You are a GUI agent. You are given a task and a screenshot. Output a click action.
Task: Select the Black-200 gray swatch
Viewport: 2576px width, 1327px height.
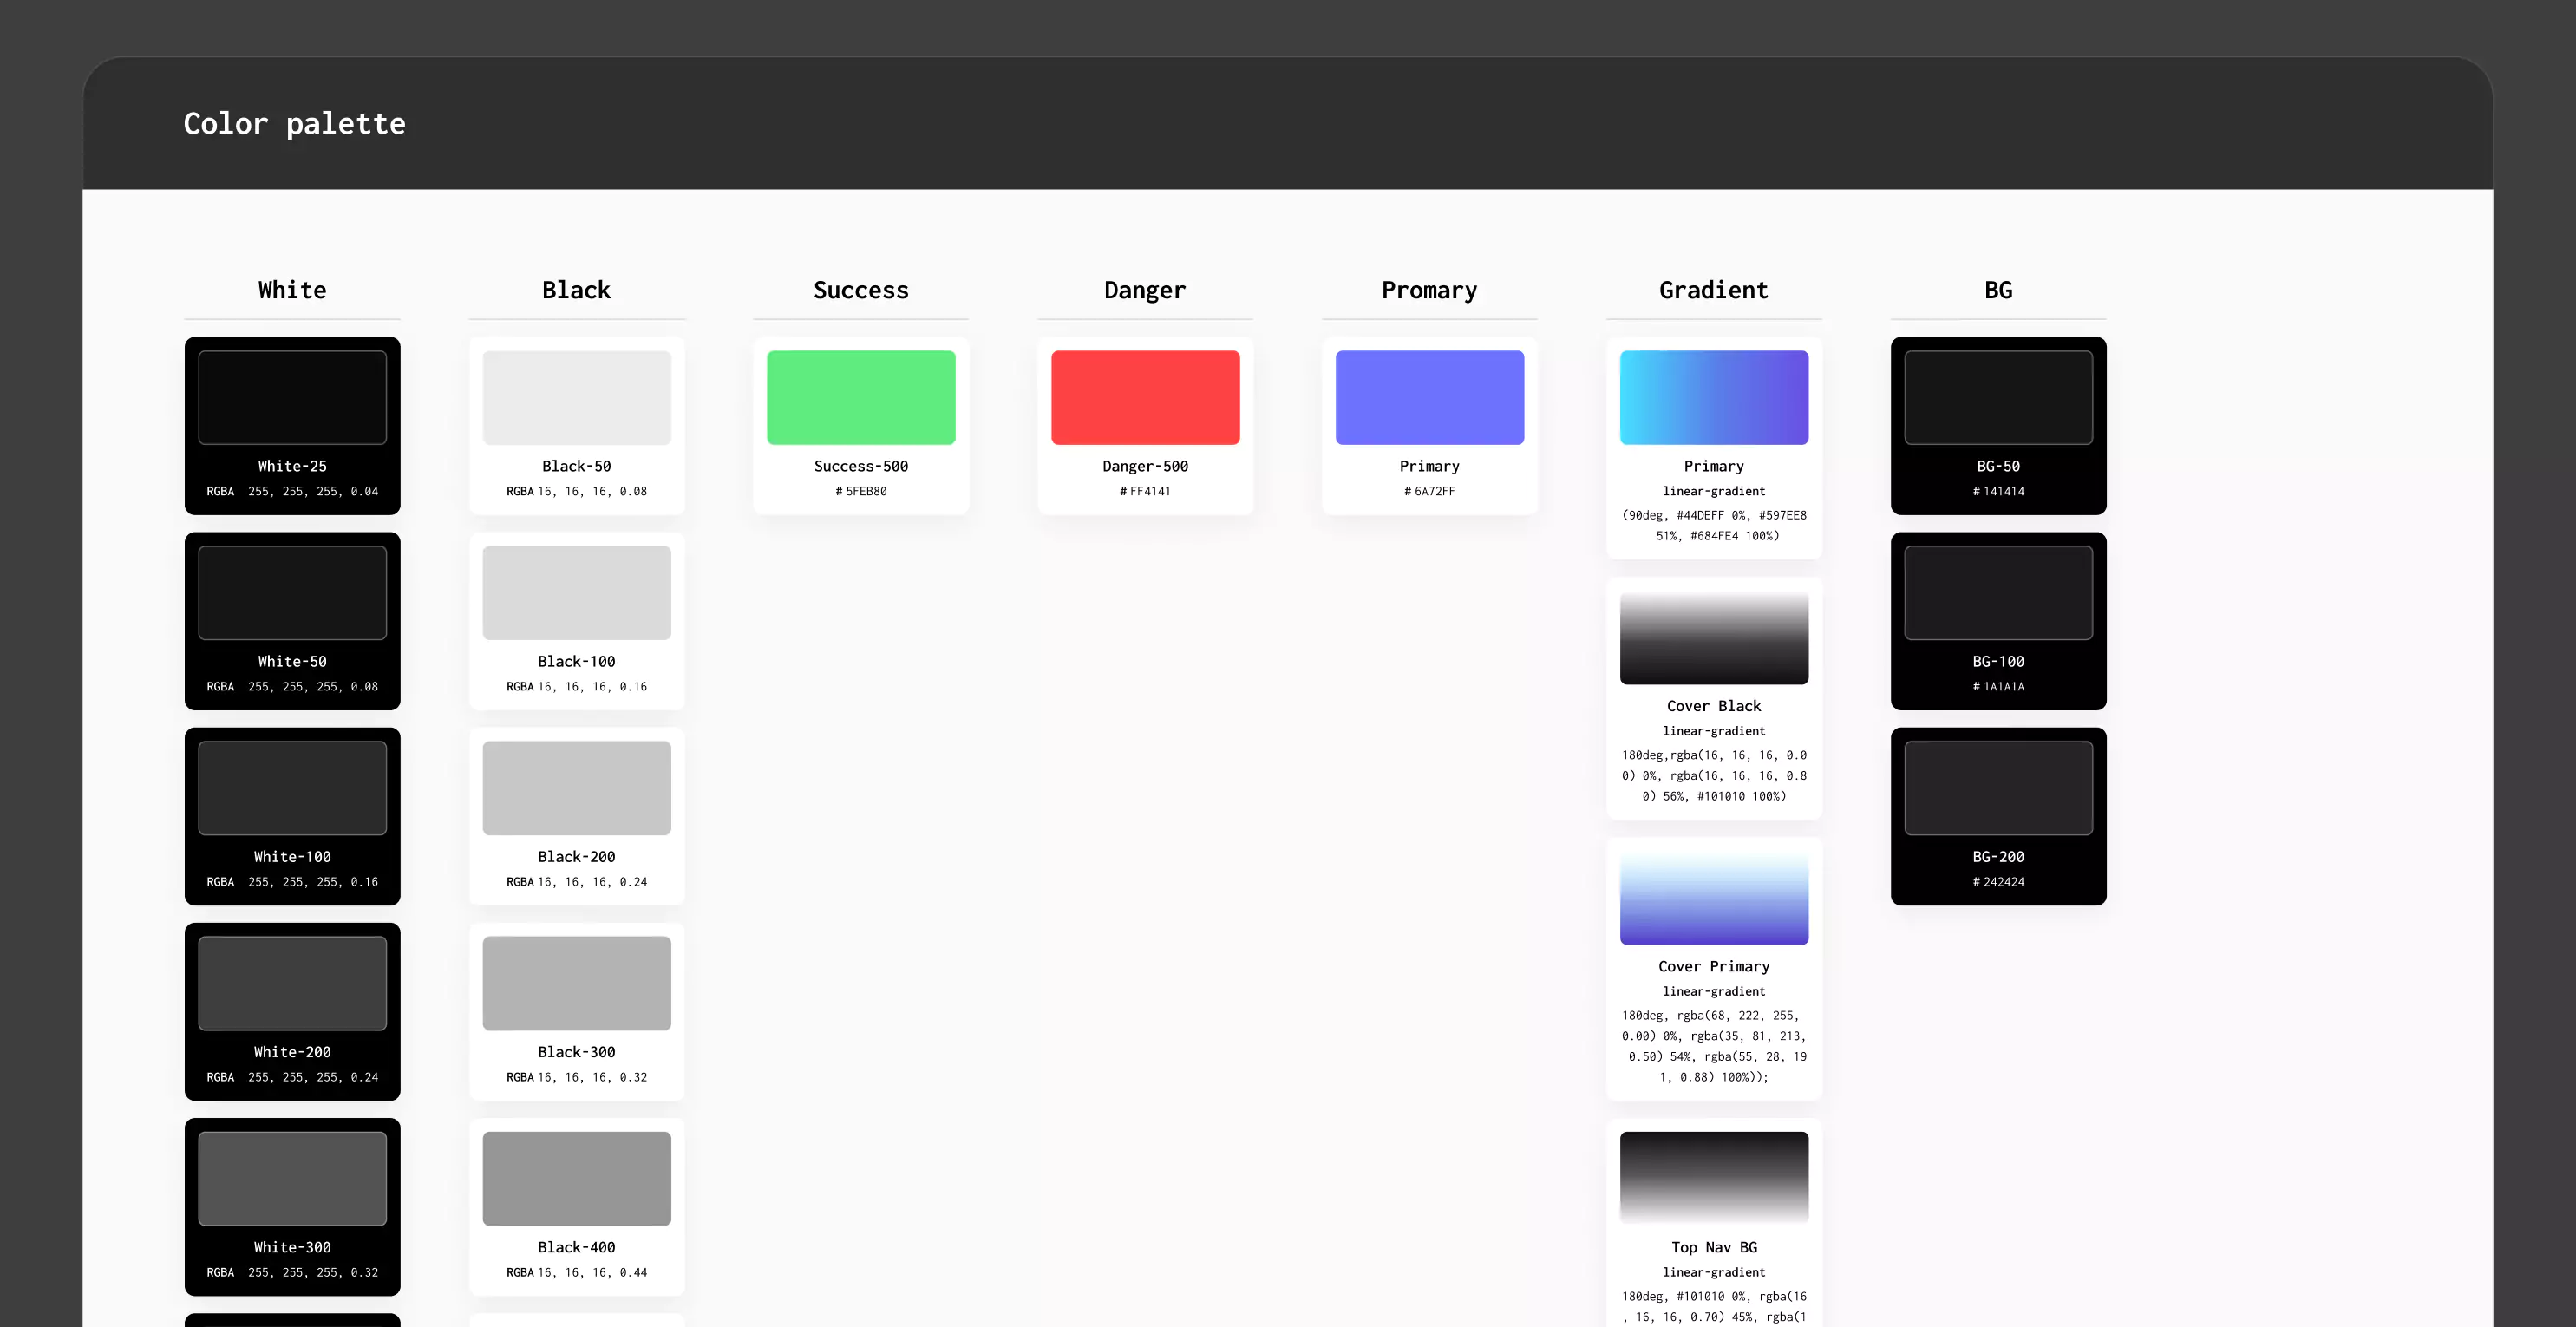pos(577,787)
